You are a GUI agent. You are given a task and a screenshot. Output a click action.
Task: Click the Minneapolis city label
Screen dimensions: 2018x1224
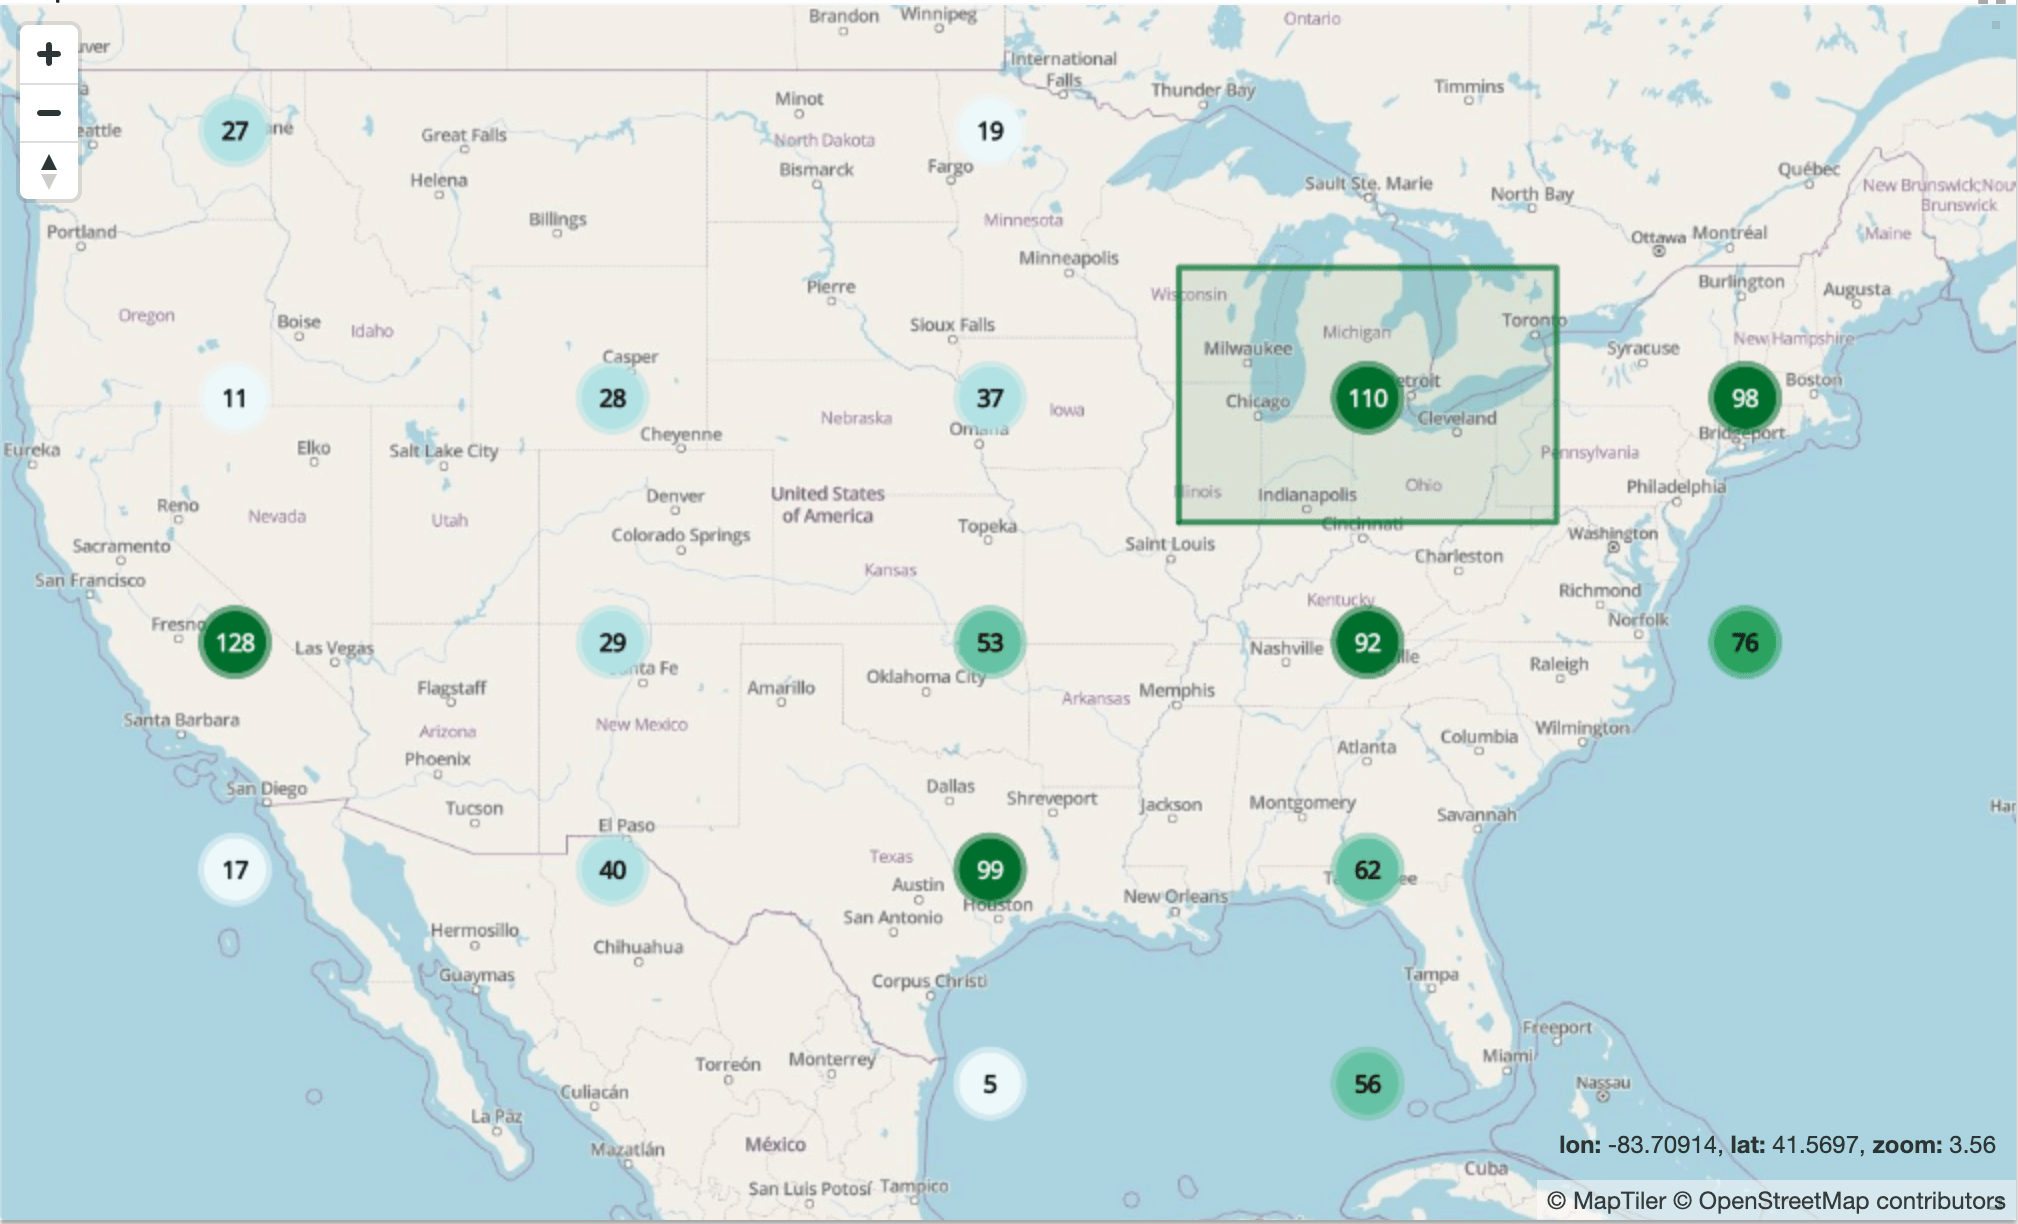[1068, 258]
